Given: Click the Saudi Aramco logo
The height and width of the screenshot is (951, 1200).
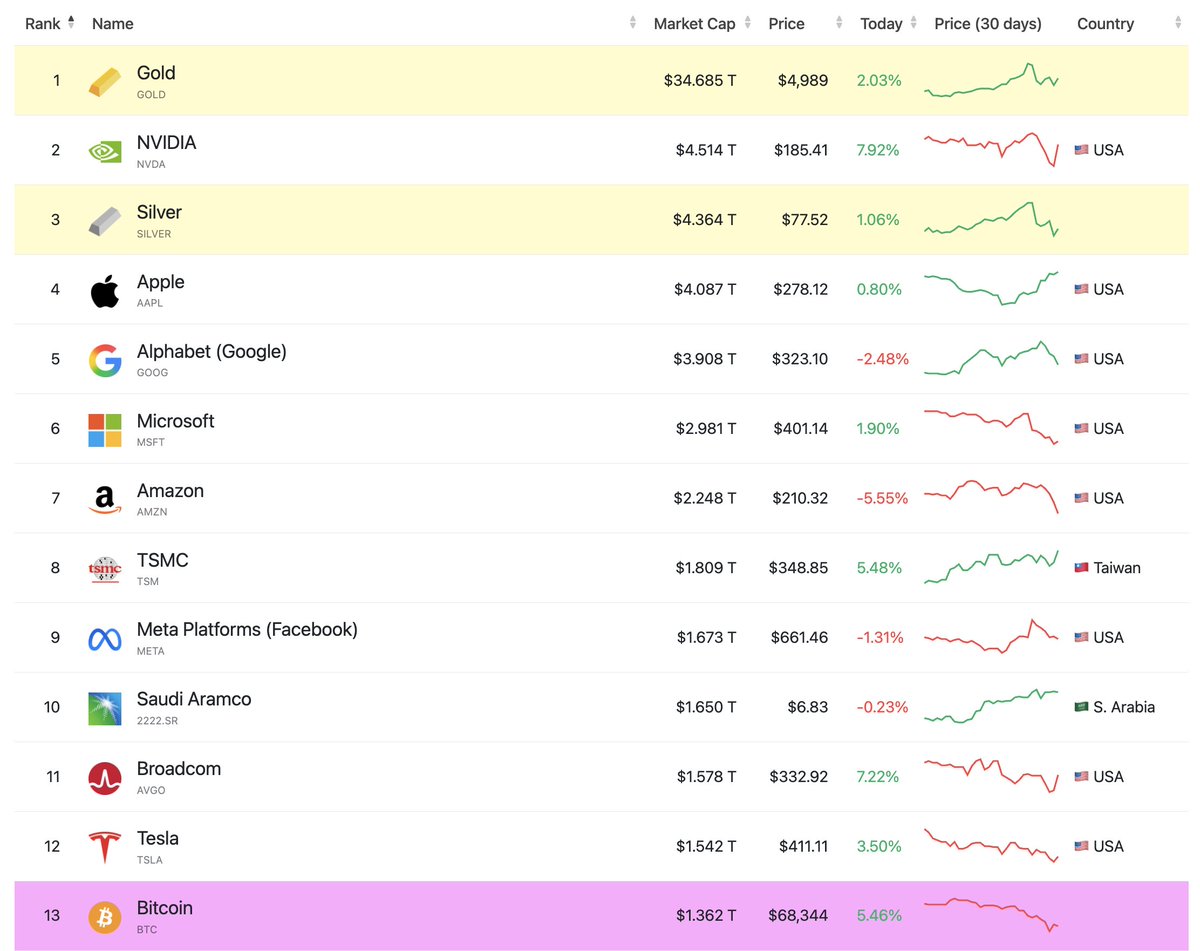Looking at the screenshot, I should (x=104, y=706).
